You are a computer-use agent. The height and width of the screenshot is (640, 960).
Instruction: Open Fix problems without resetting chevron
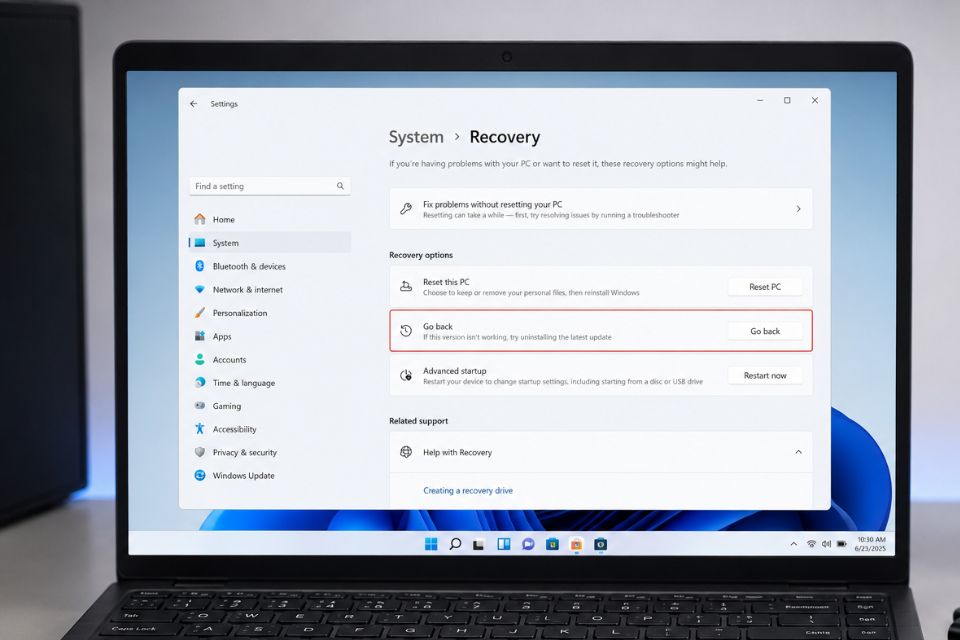[798, 209]
